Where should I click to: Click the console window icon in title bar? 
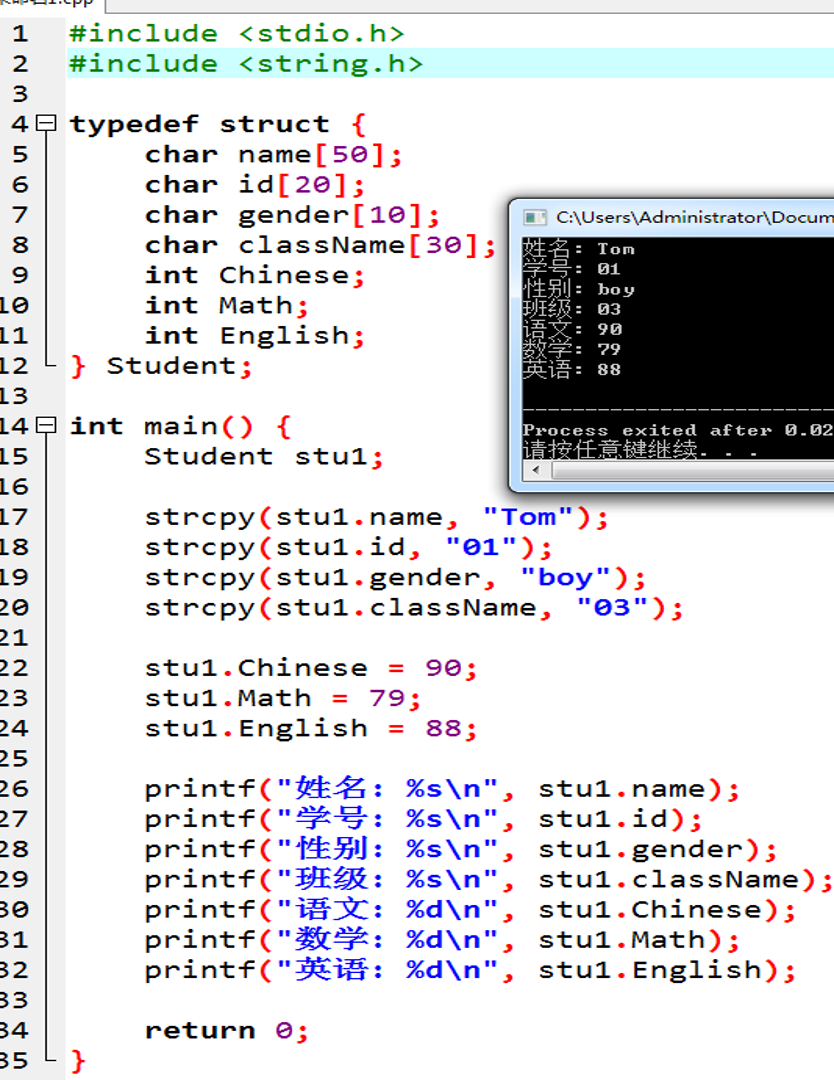534,218
